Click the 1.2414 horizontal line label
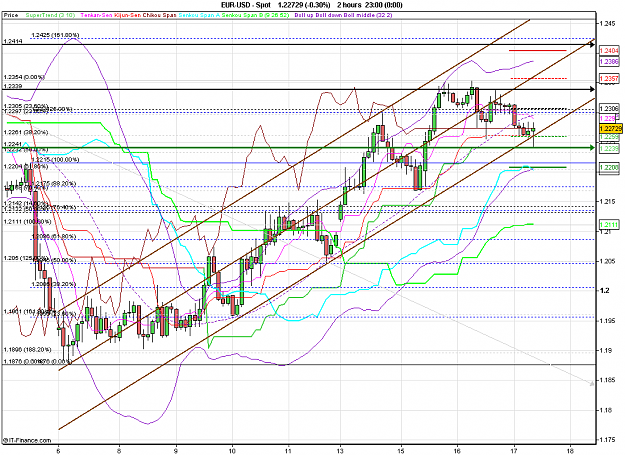The image size is (625, 455). click(x=13, y=41)
